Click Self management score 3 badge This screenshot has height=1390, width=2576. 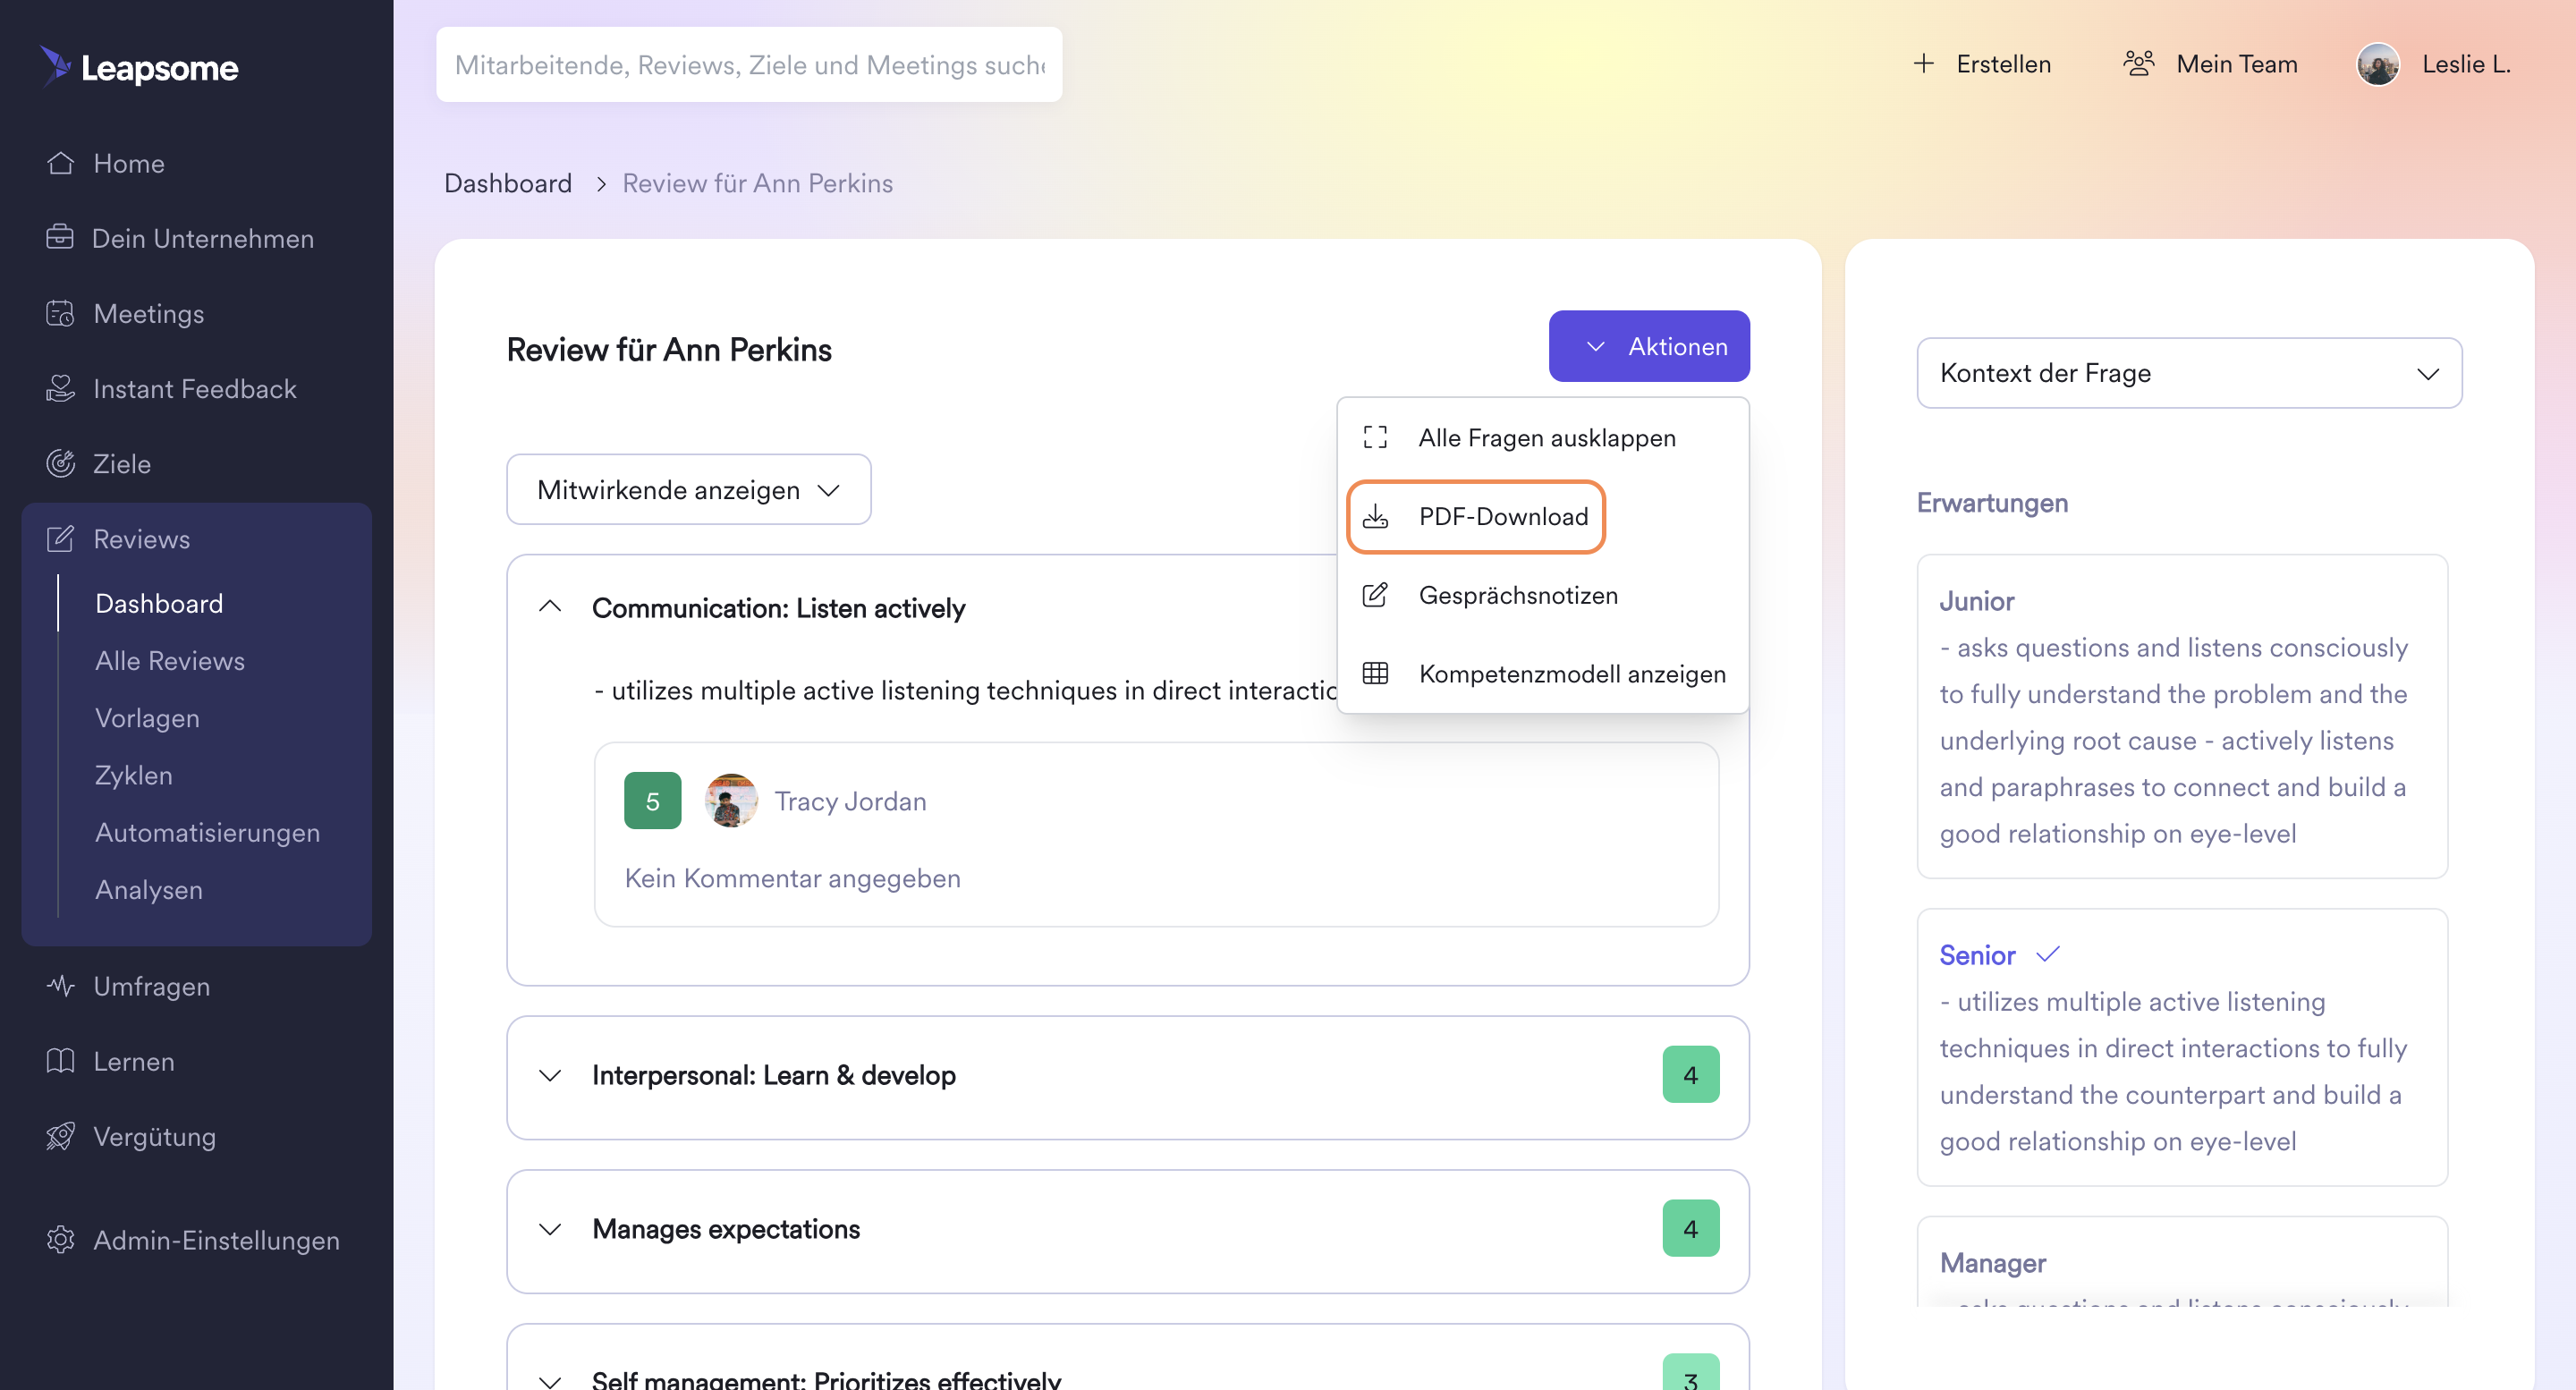tap(1691, 1374)
